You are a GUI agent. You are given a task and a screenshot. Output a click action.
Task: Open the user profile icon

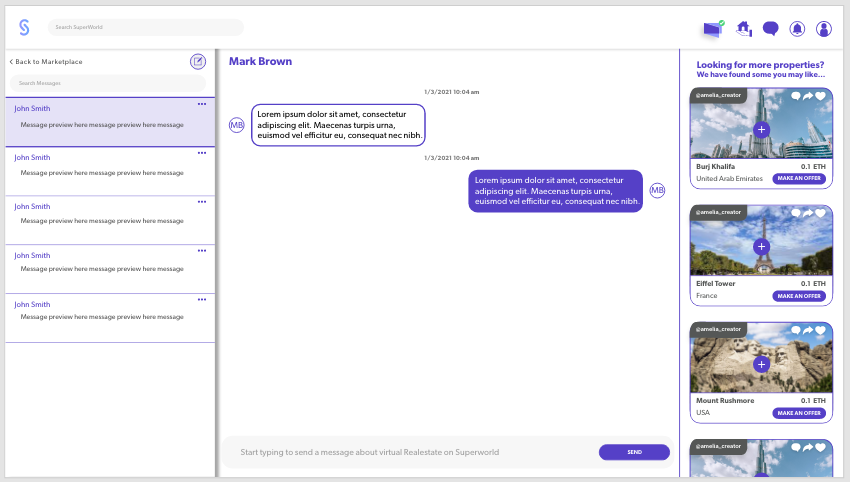(823, 28)
